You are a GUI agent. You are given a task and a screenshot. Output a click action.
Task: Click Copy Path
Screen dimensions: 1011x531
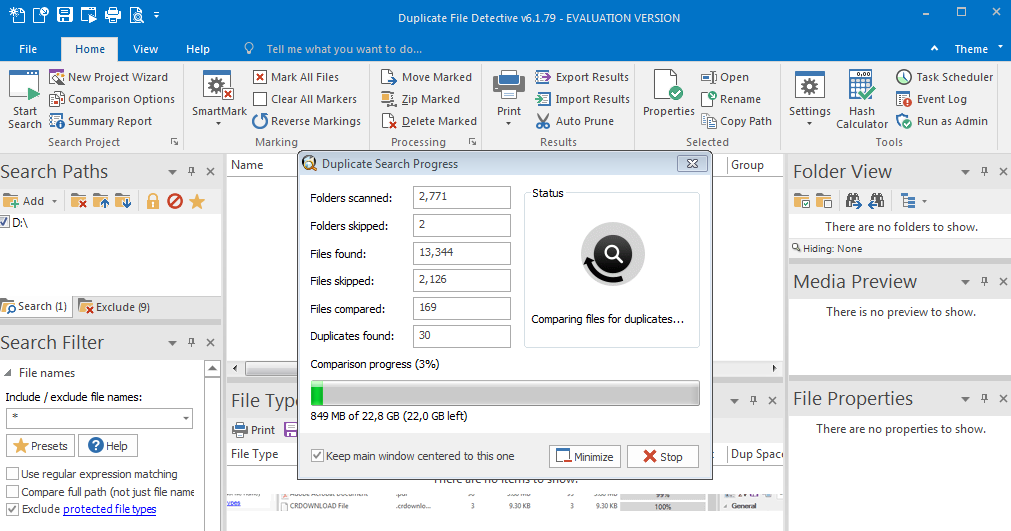(736, 121)
